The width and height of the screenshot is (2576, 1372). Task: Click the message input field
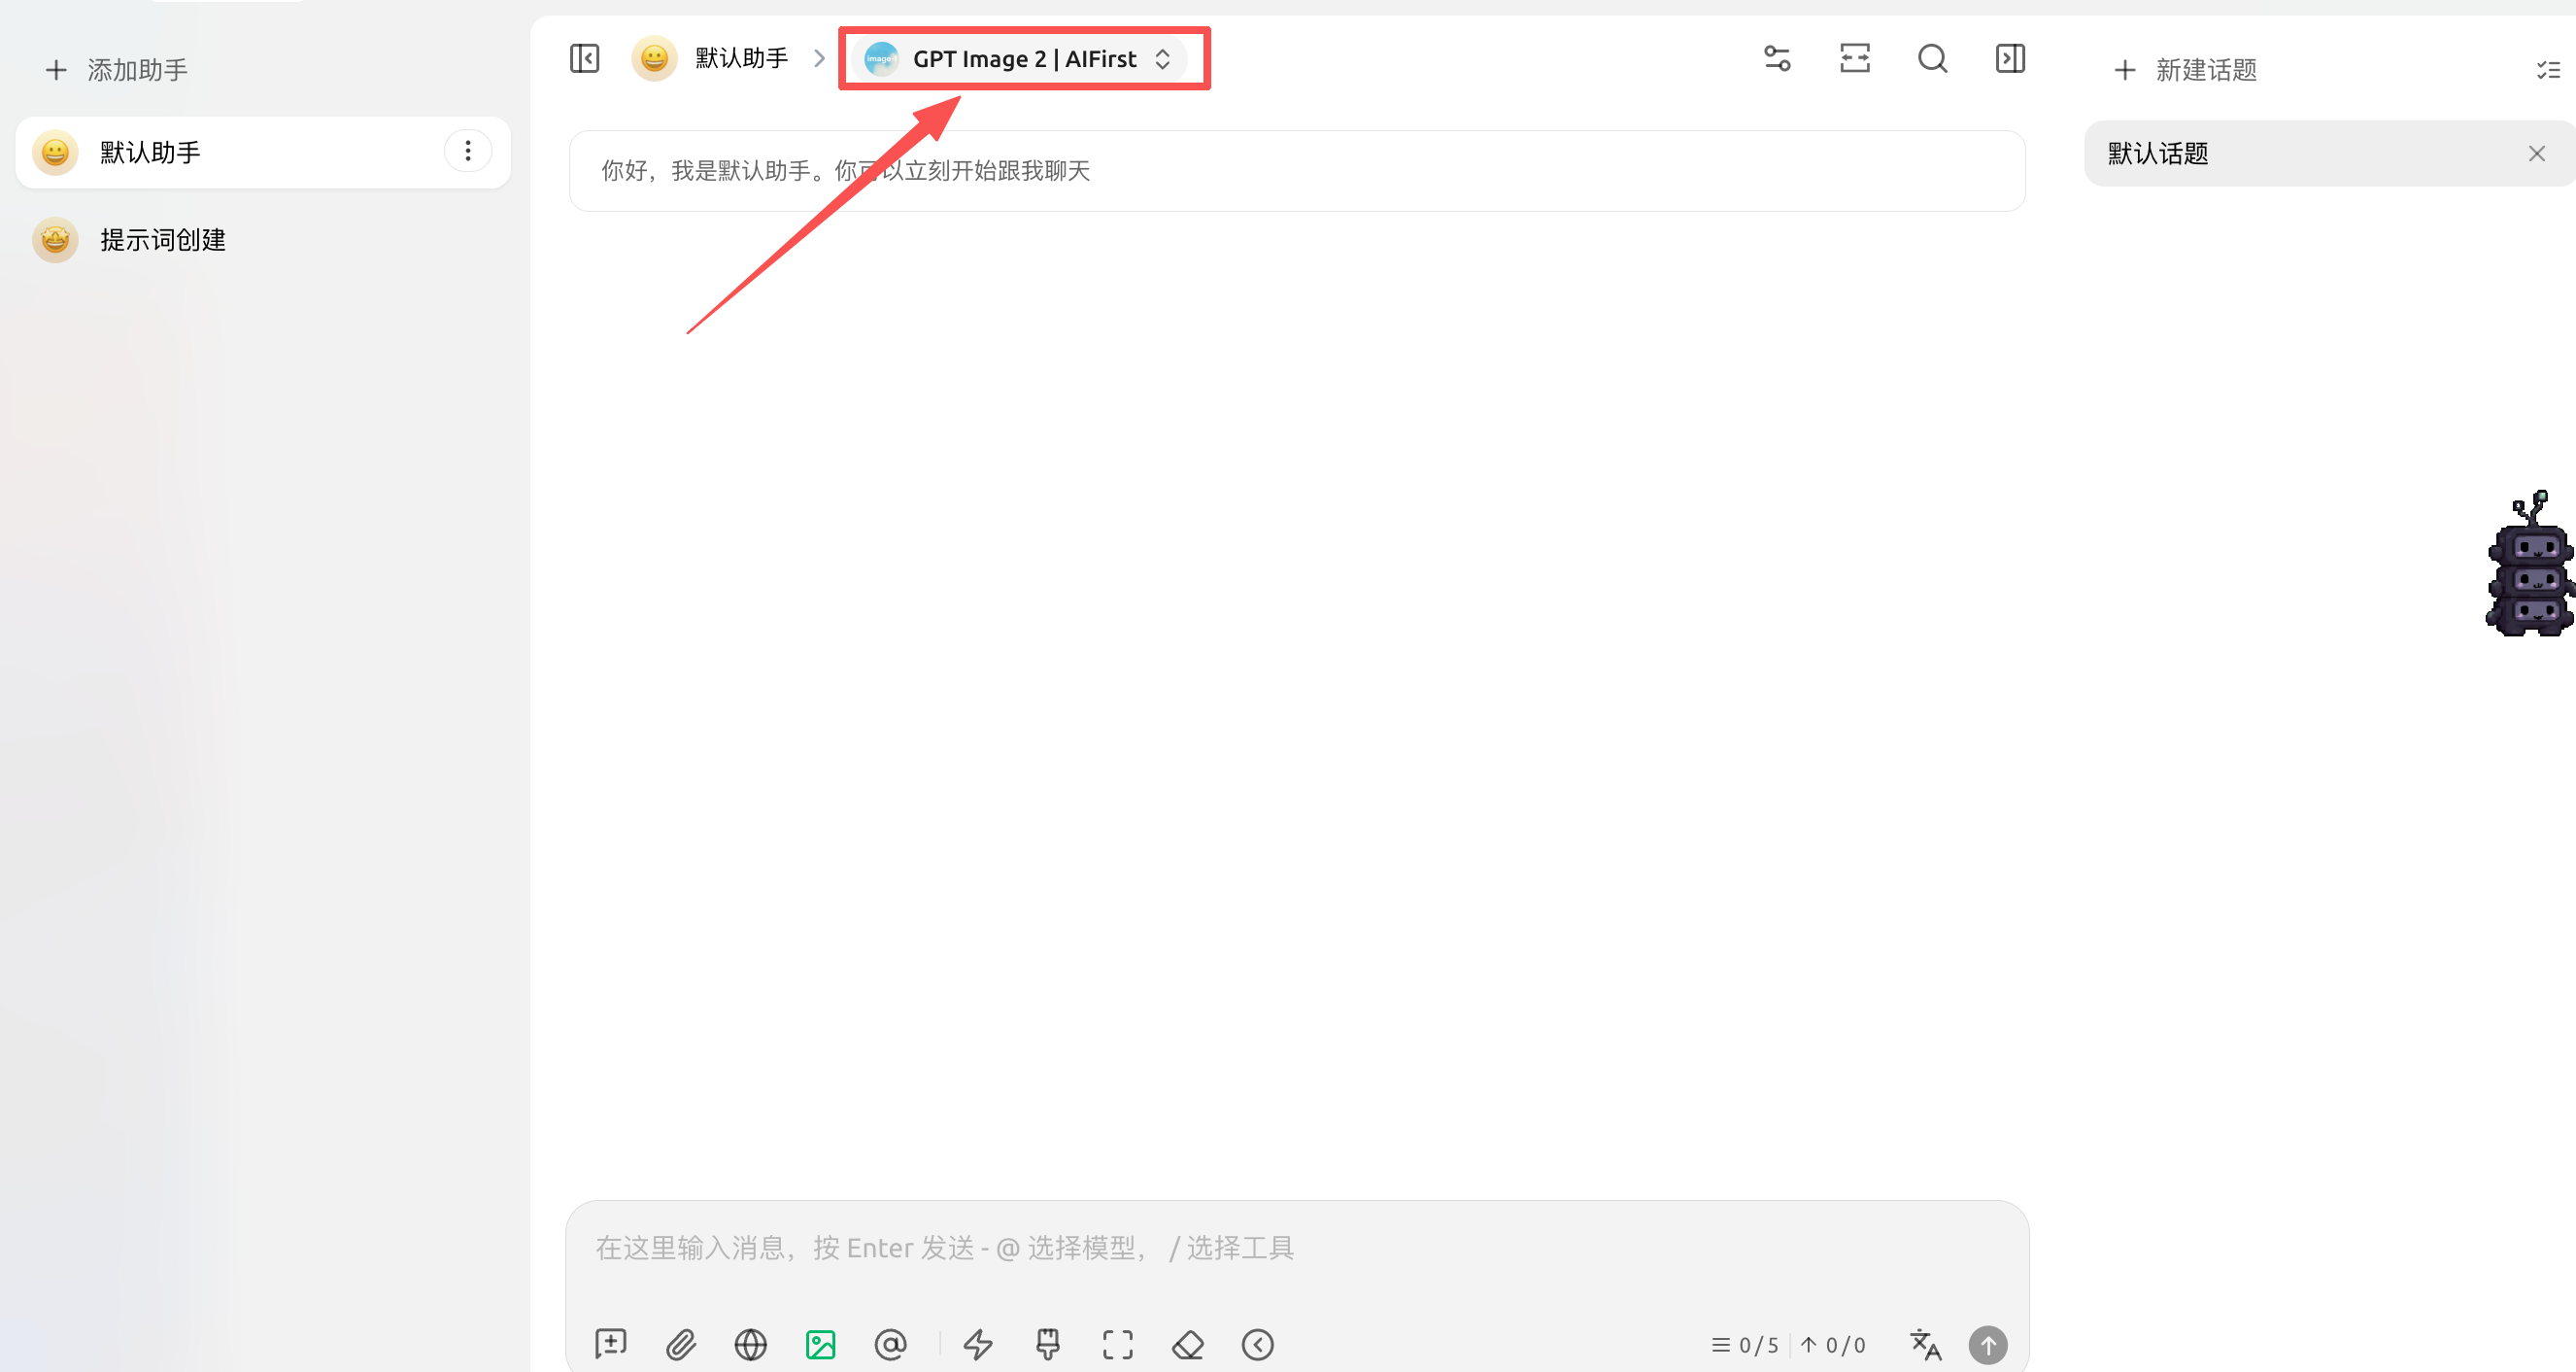(1296, 1248)
